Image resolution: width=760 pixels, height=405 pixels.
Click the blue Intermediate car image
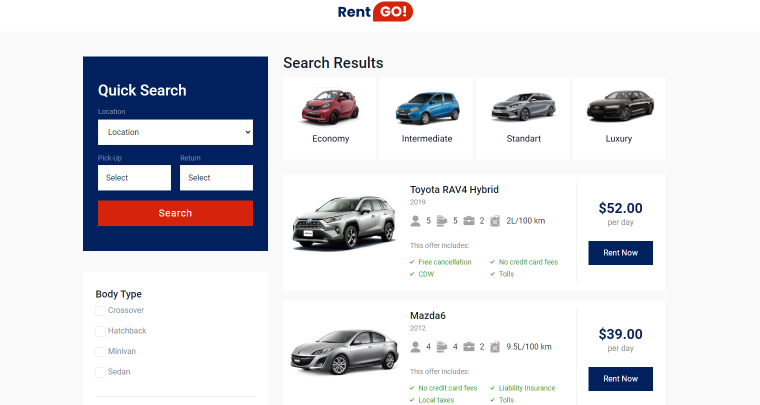pyautogui.click(x=427, y=108)
